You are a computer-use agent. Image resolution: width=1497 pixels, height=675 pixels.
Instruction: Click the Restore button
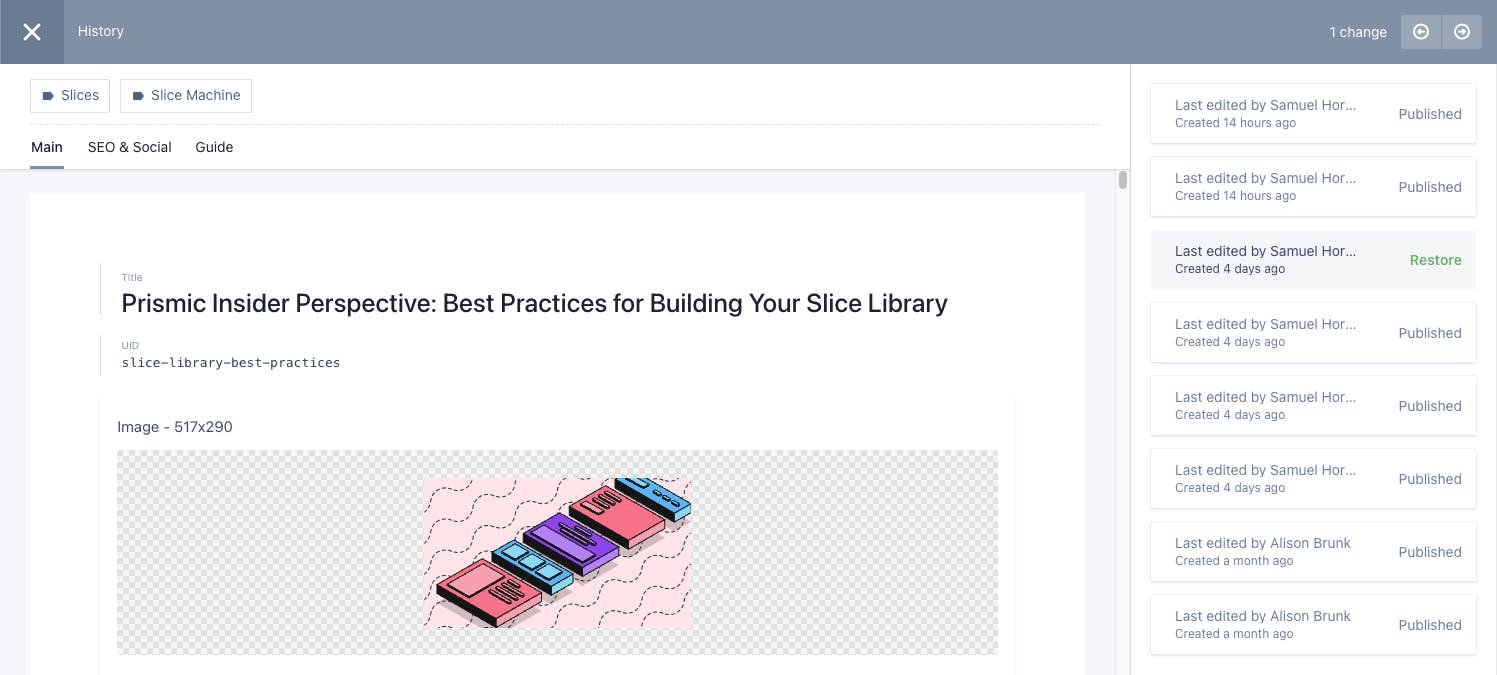coord(1435,259)
